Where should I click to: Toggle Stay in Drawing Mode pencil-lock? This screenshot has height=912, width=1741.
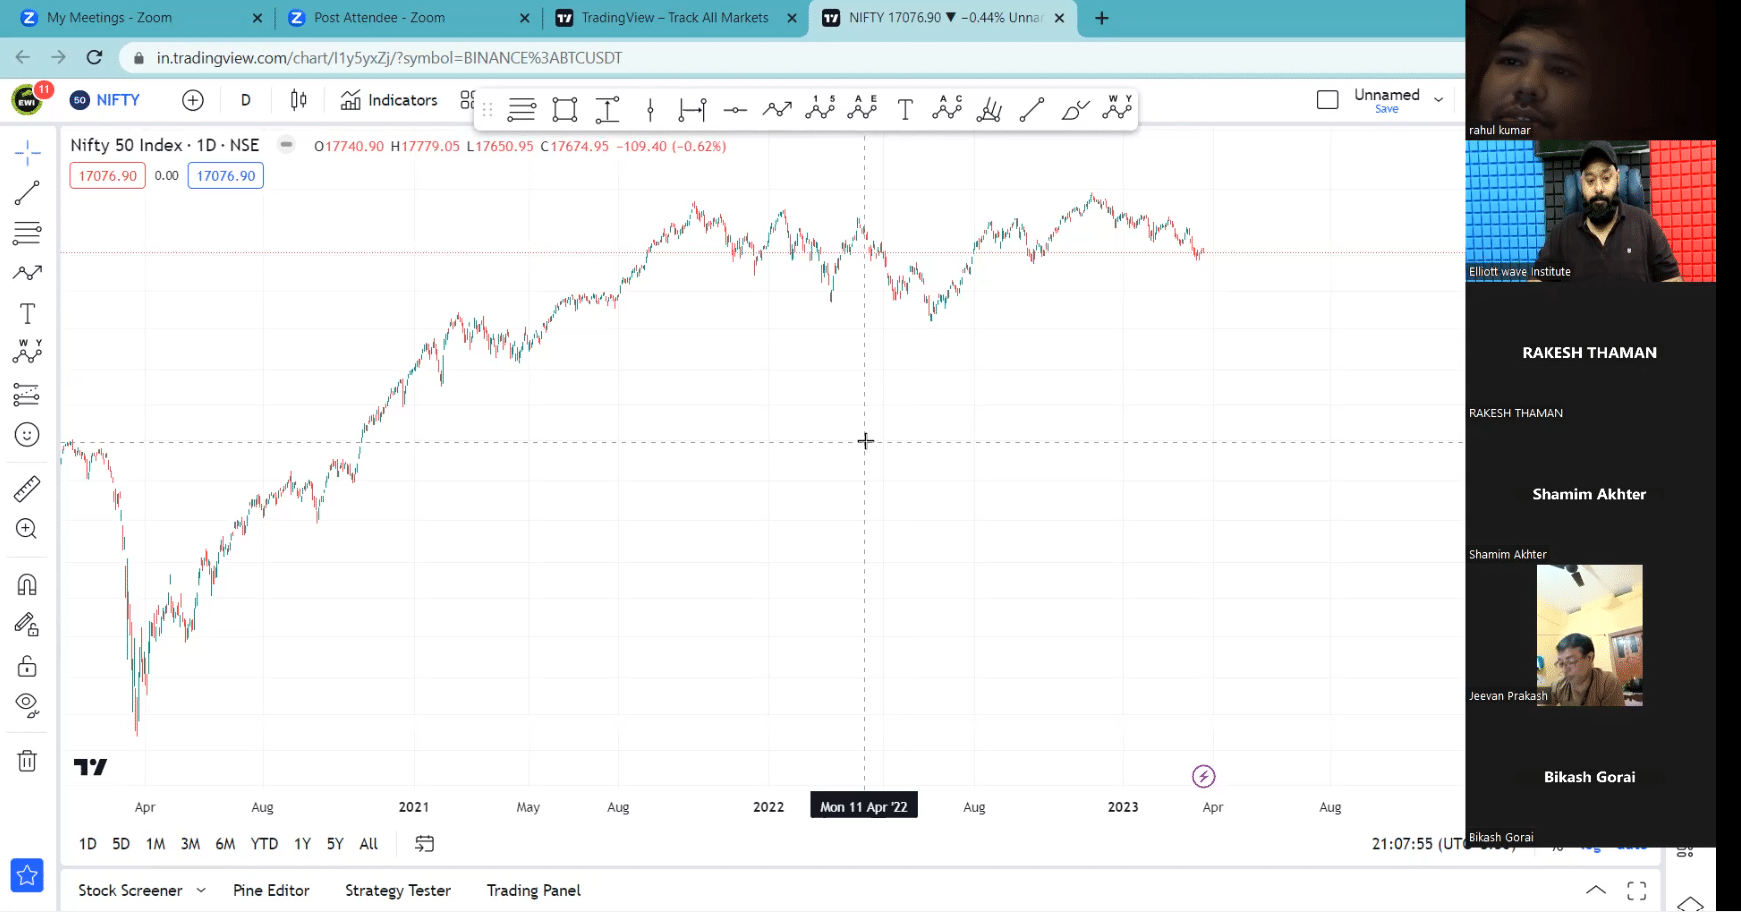(27, 625)
